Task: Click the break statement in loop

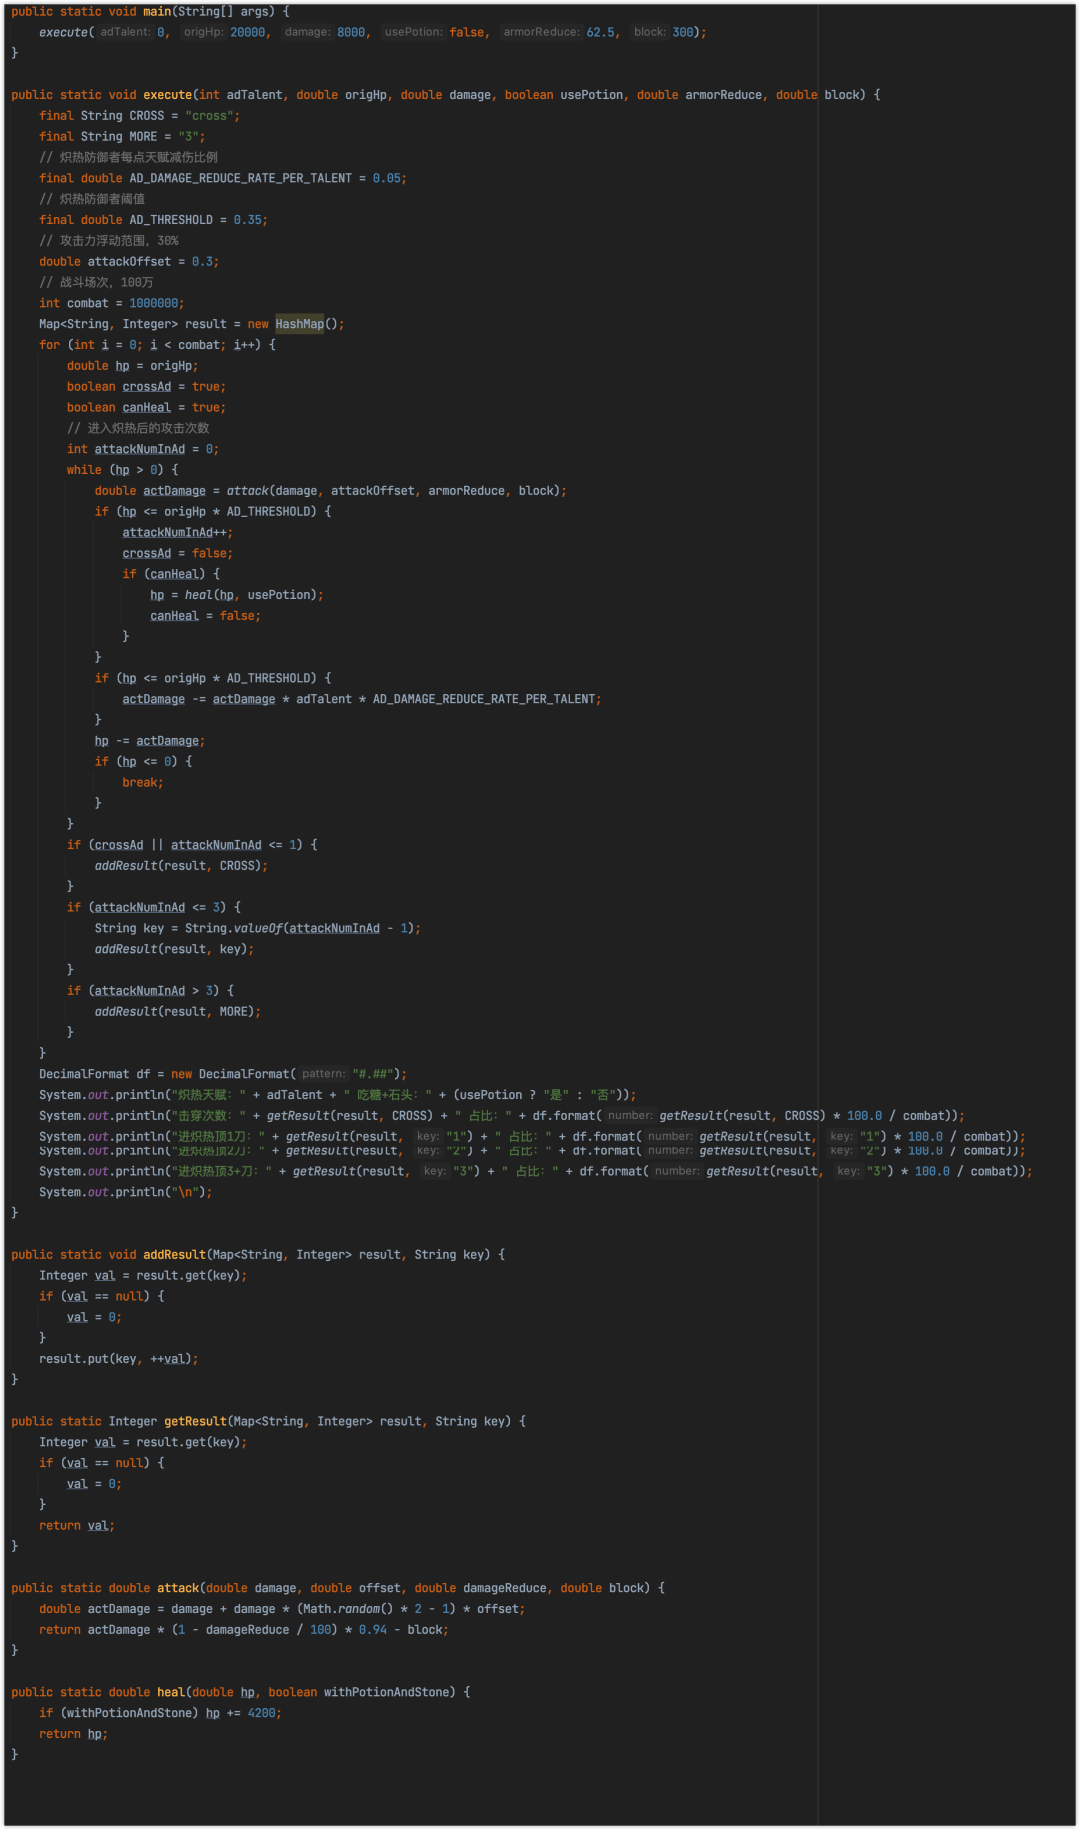Action: [x=142, y=783]
